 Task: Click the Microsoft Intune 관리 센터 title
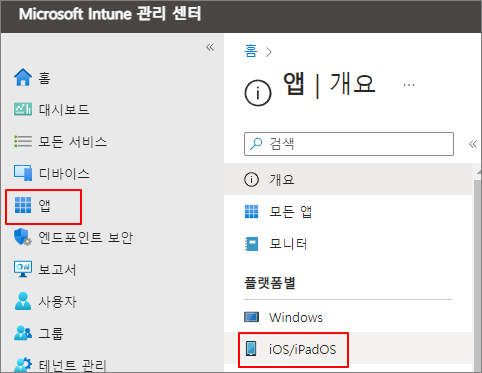point(110,14)
